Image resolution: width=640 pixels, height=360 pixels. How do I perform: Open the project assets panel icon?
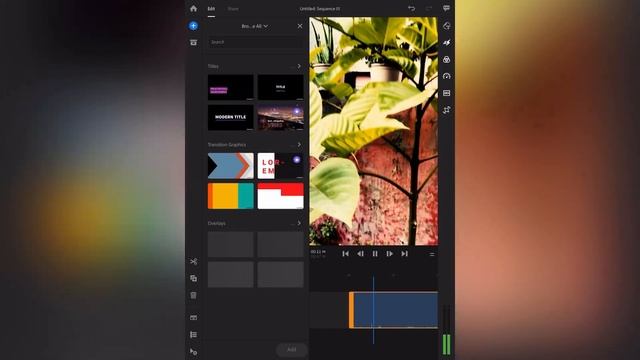coord(193,42)
